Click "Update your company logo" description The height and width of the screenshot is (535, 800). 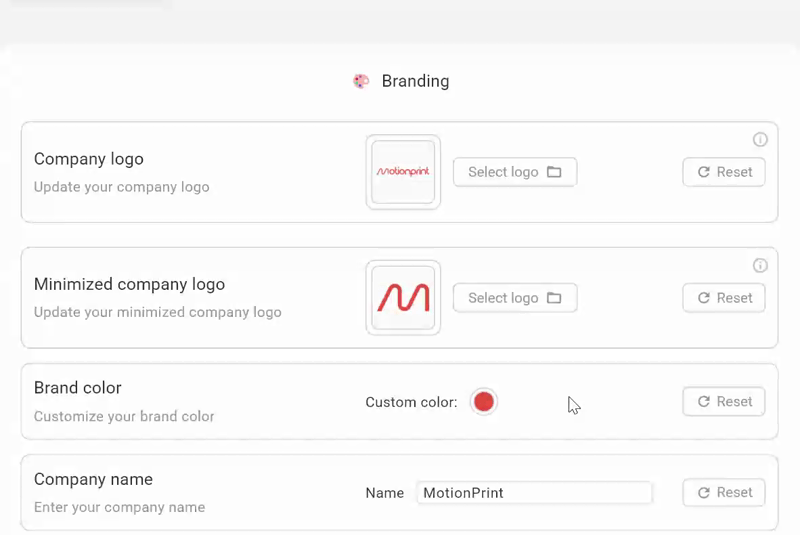[121, 187]
